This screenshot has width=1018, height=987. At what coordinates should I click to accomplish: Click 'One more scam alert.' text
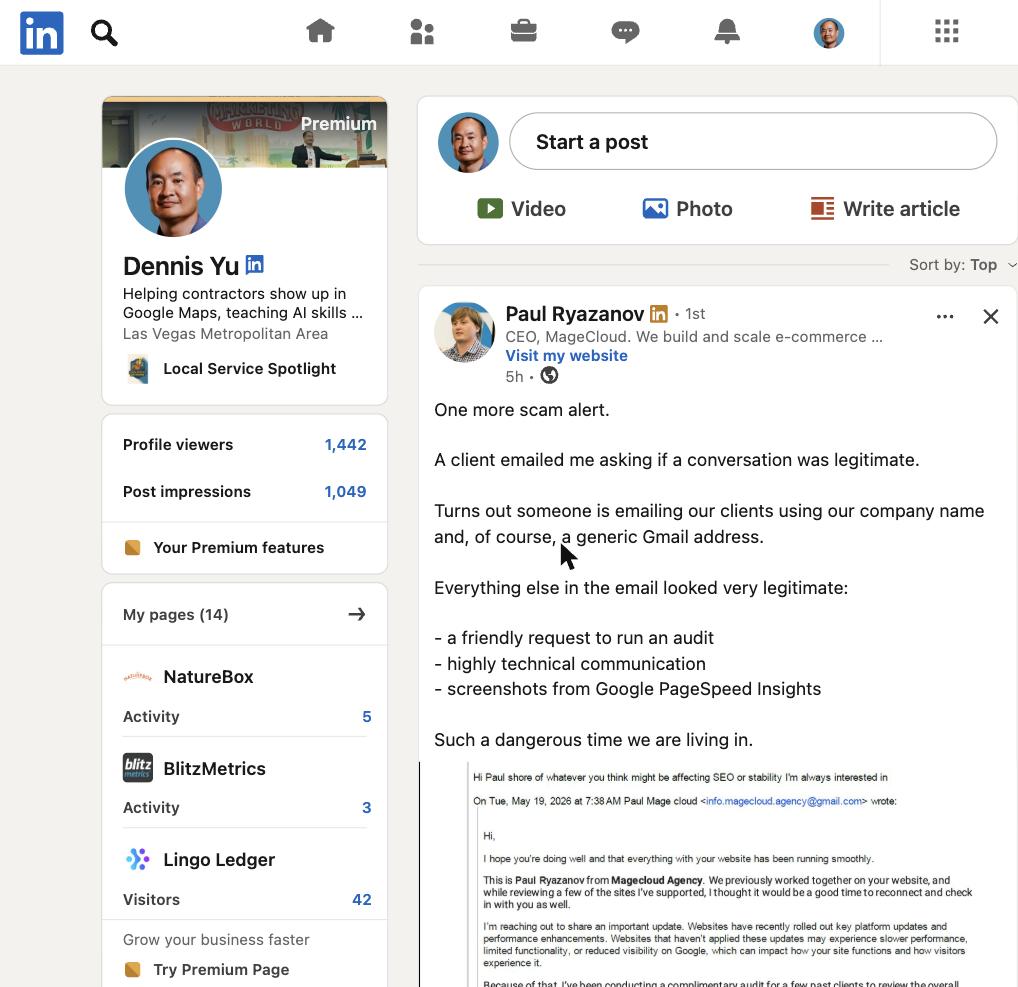[521, 410]
